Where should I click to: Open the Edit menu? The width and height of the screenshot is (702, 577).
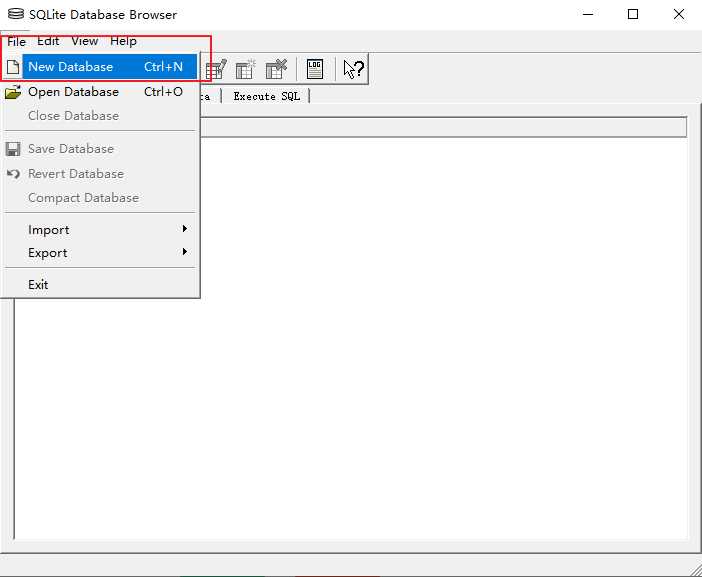[48, 41]
